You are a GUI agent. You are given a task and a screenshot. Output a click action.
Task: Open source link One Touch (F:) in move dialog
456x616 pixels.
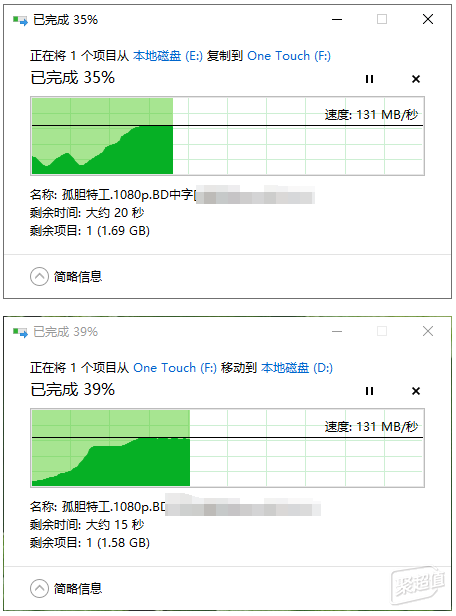coord(175,368)
